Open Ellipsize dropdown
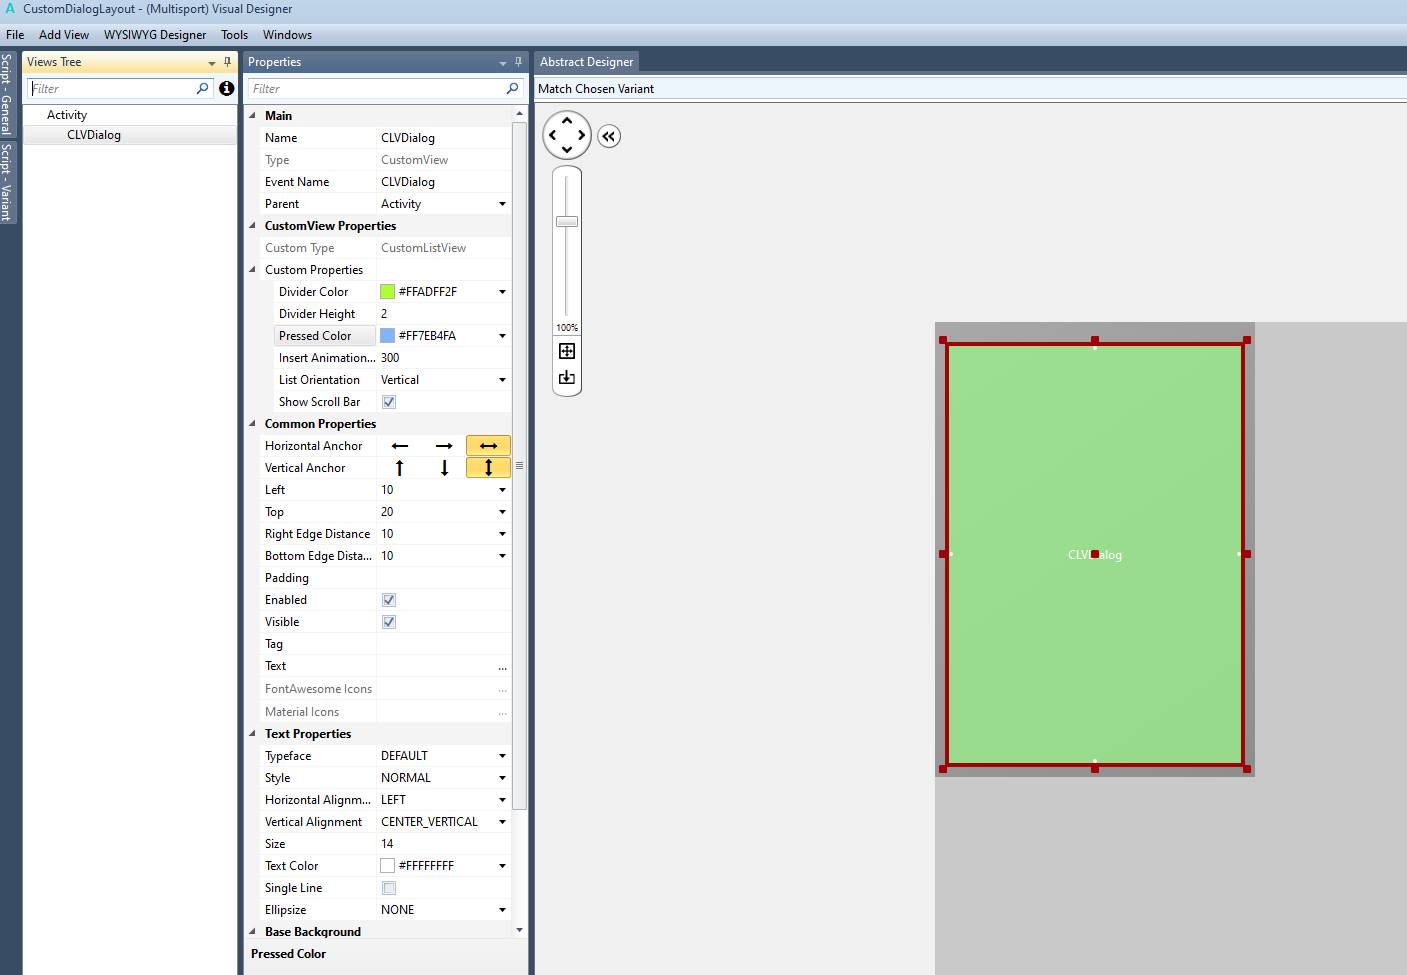This screenshot has width=1407, height=975. click(x=502, y=910)
